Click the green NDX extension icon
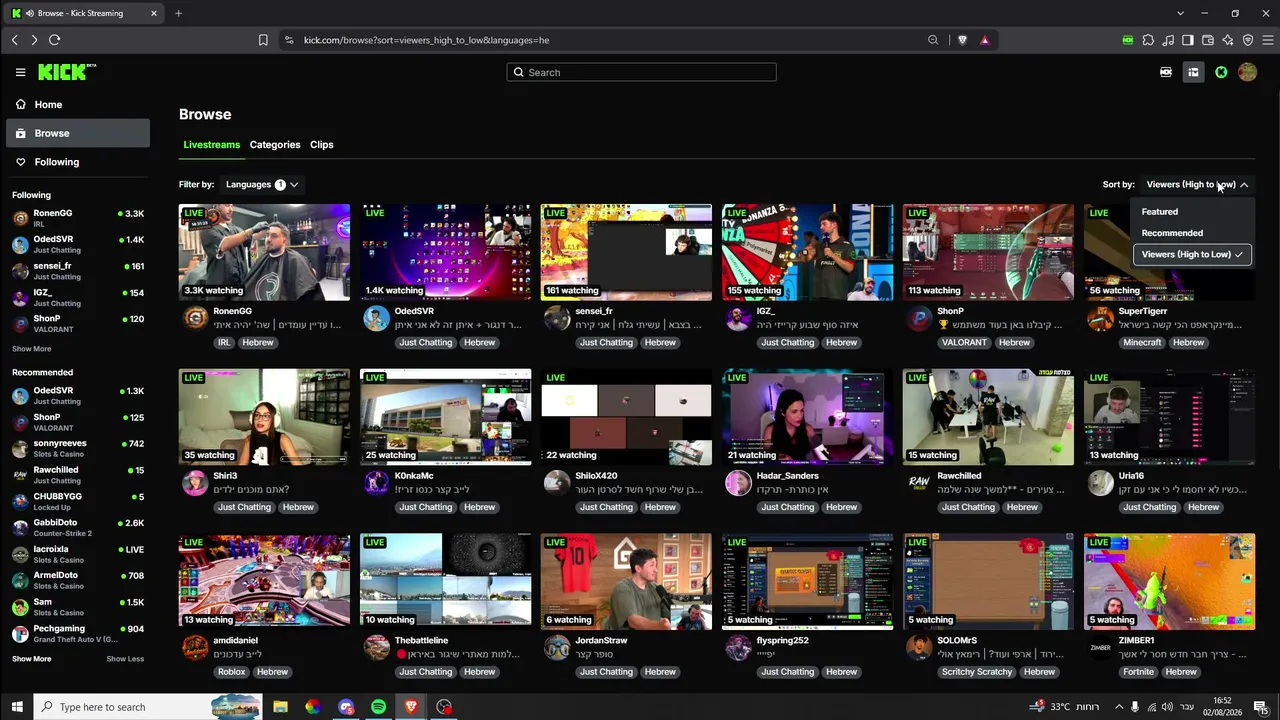This screenshot has width=1280, height=720. [1128, 40]
